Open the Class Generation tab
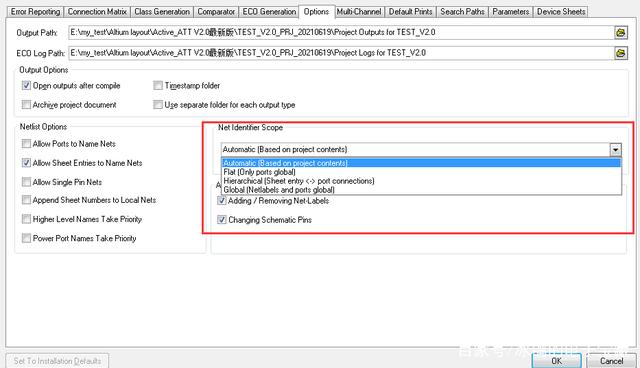640x368 pixels. [x=162, y=12]
